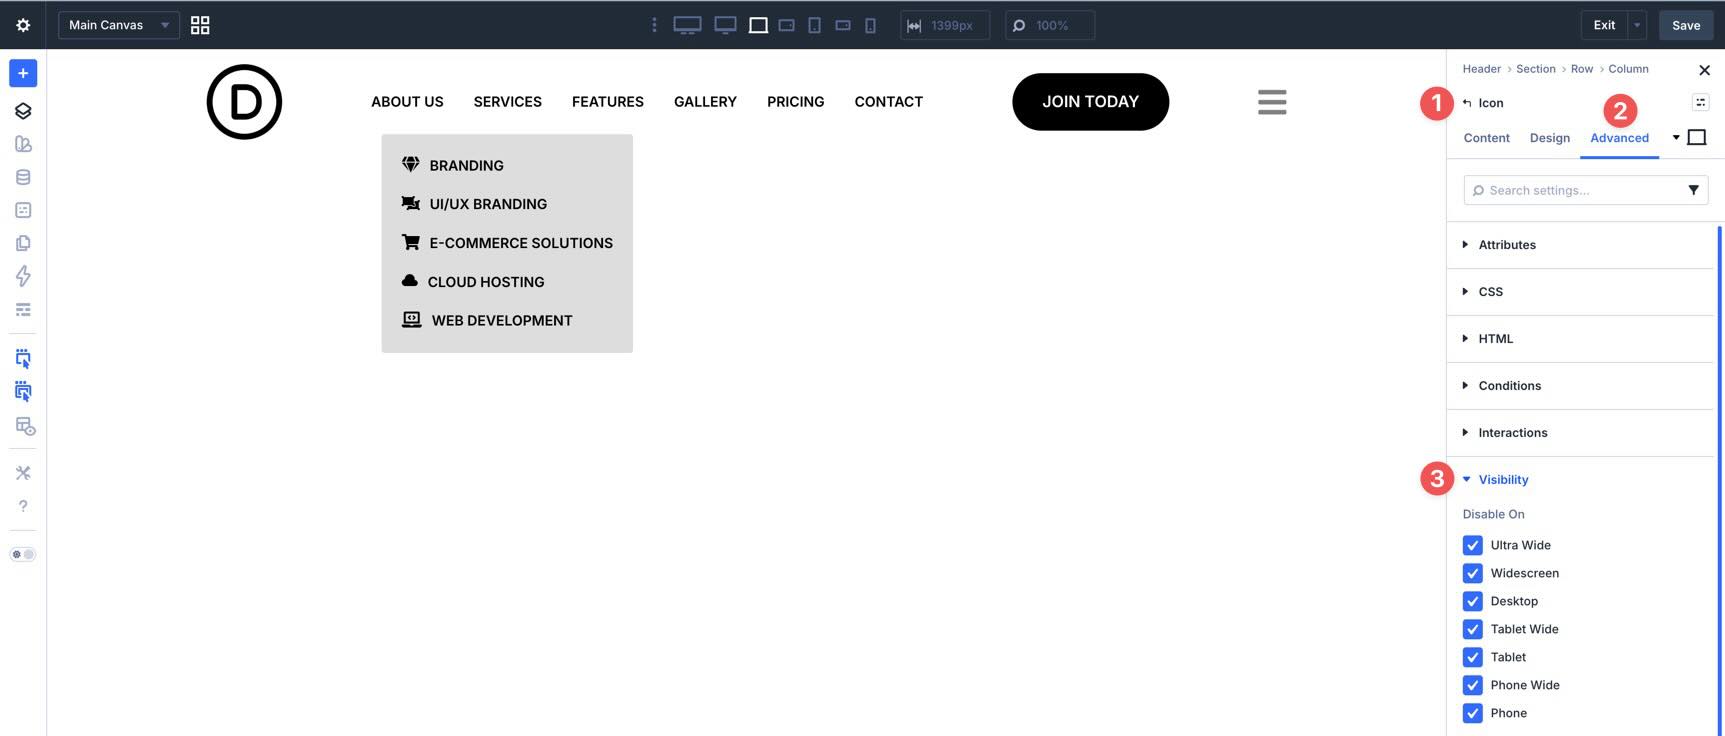The height and width of the screenshot is (736, 1725).
Task: Uncheck the Ultra Wide checkbox
Action: coord(1472,545)
